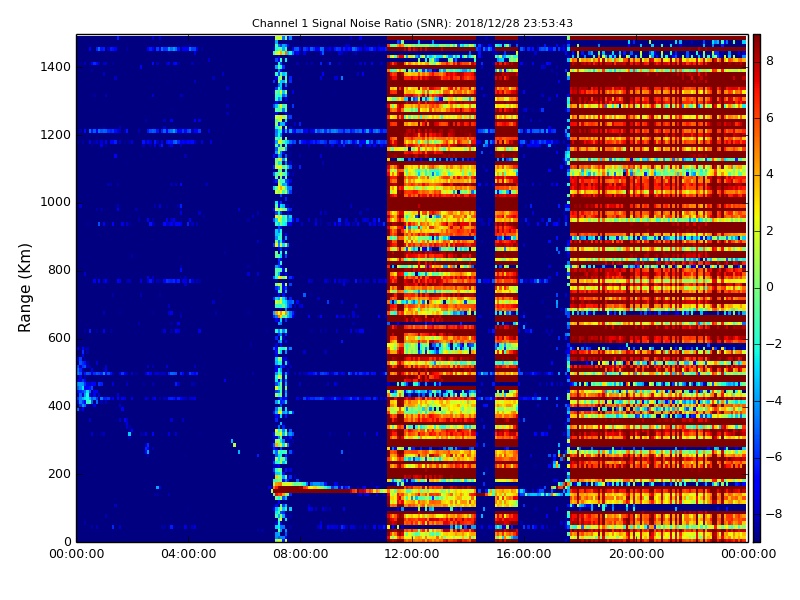Click the 12:00:00 time tick label

pos(412,554)
